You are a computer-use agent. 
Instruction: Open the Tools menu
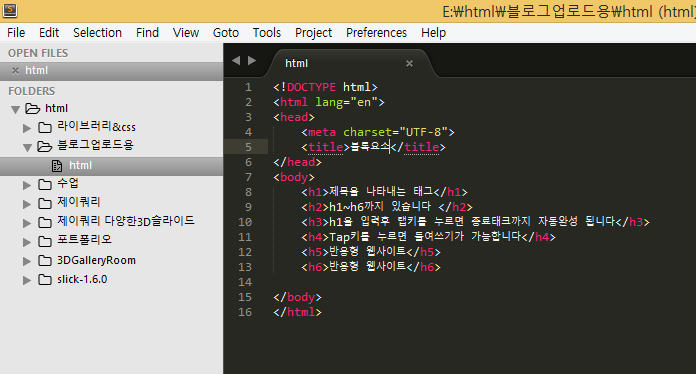click(x=267, y=33)
